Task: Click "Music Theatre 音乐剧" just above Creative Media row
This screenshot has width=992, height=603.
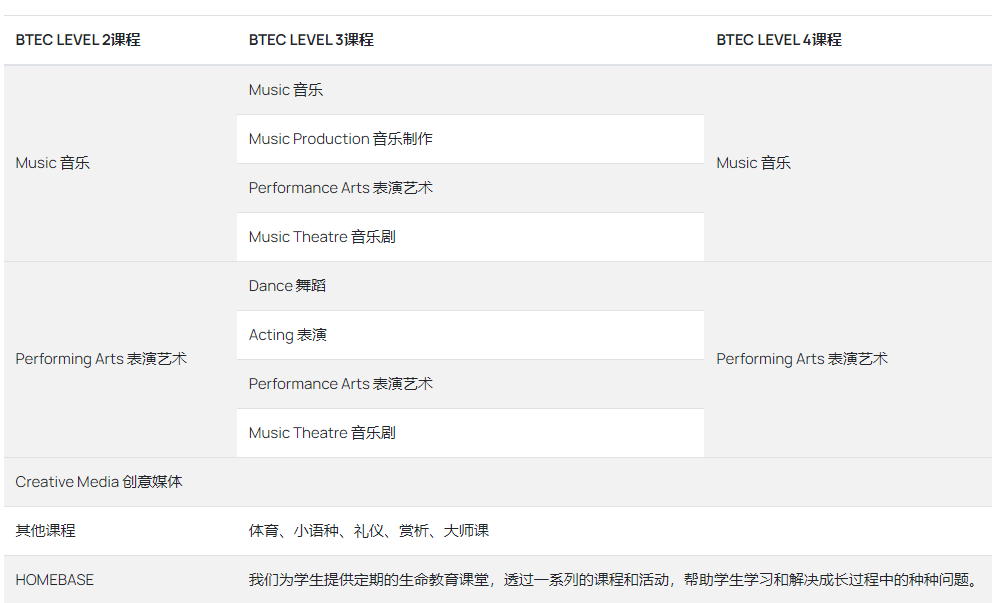Action: coord(322,433)
